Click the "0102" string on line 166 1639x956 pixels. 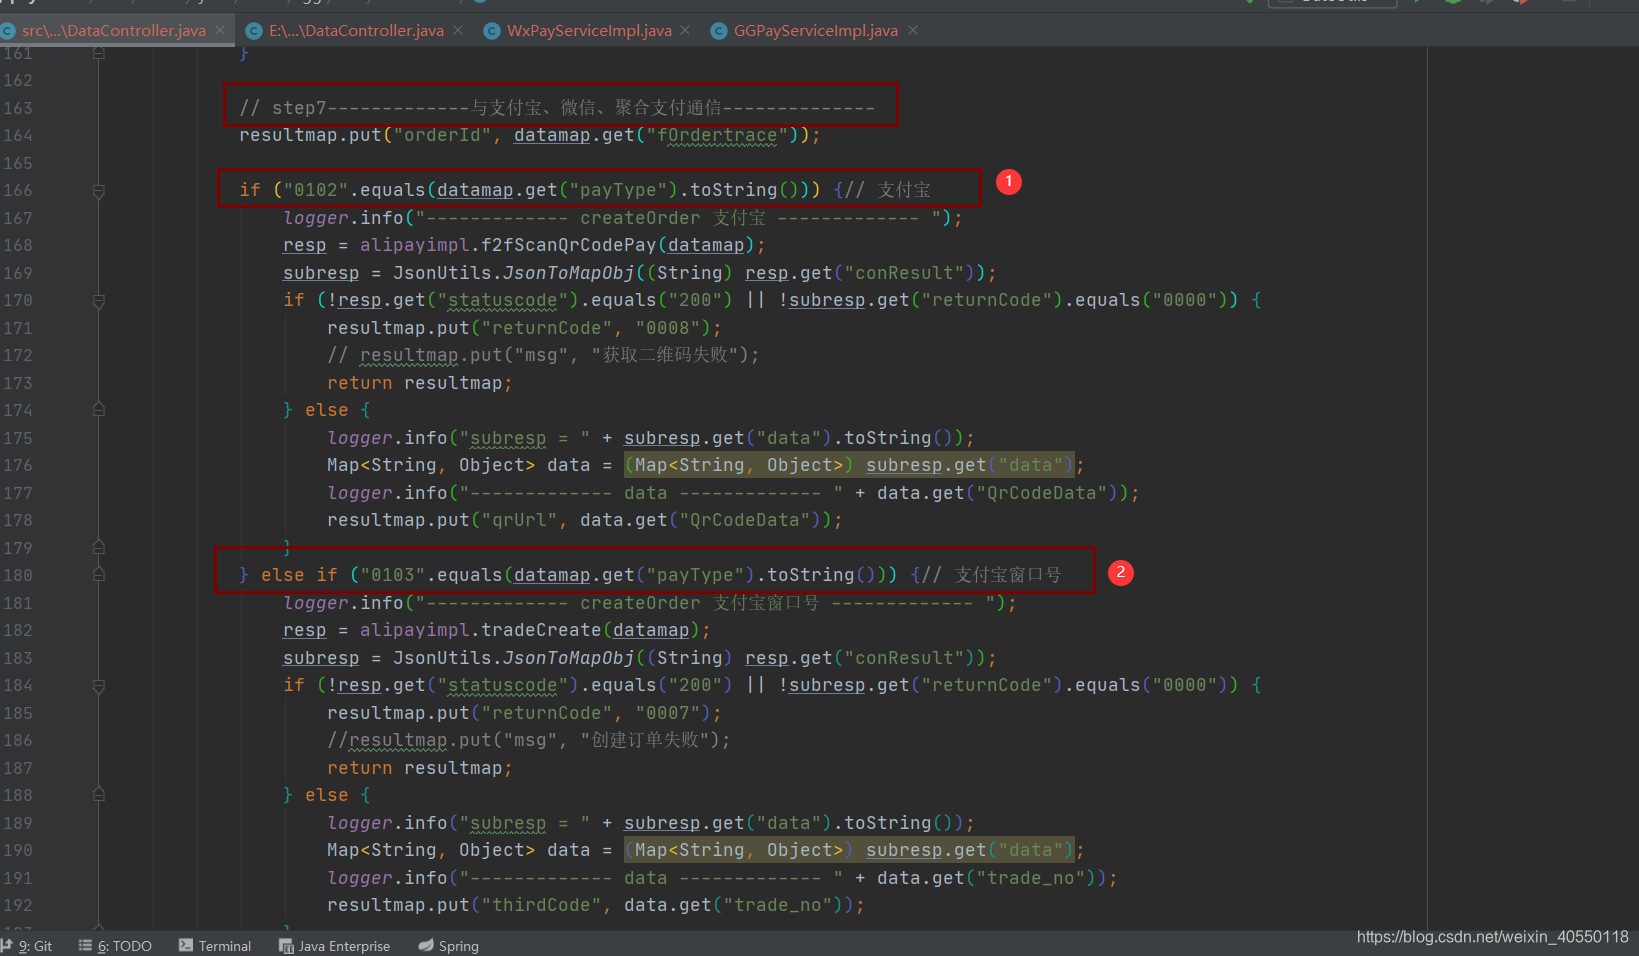tap(316, 190)
